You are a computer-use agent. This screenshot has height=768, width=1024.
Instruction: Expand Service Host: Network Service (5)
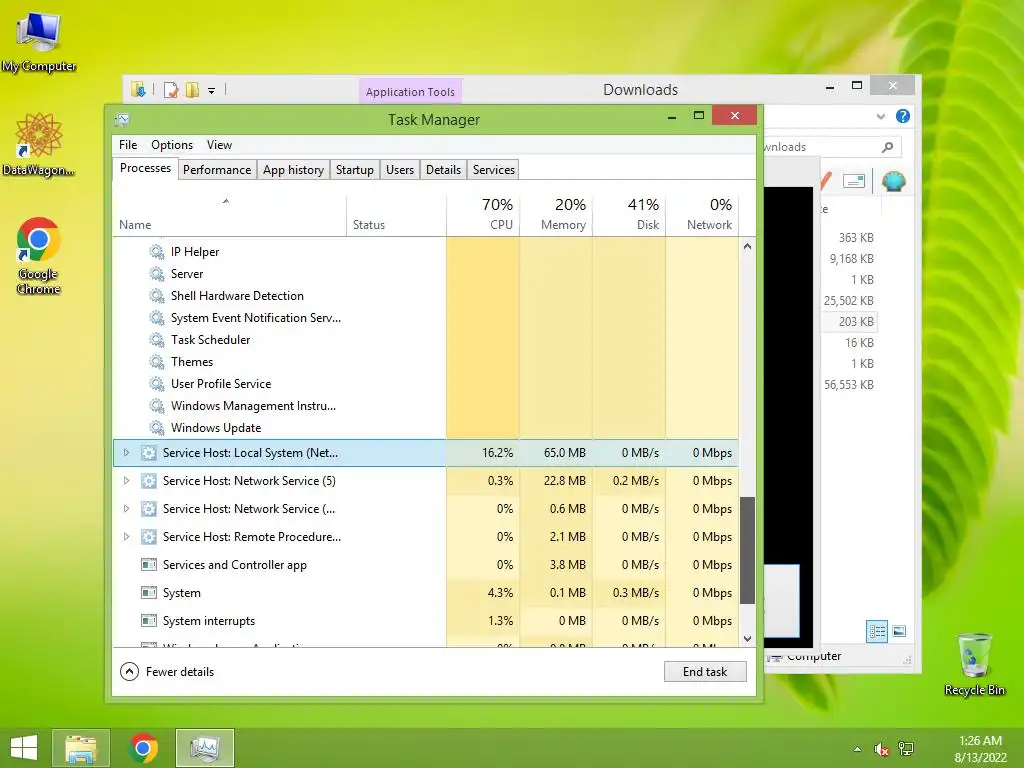tap(126, 481)
